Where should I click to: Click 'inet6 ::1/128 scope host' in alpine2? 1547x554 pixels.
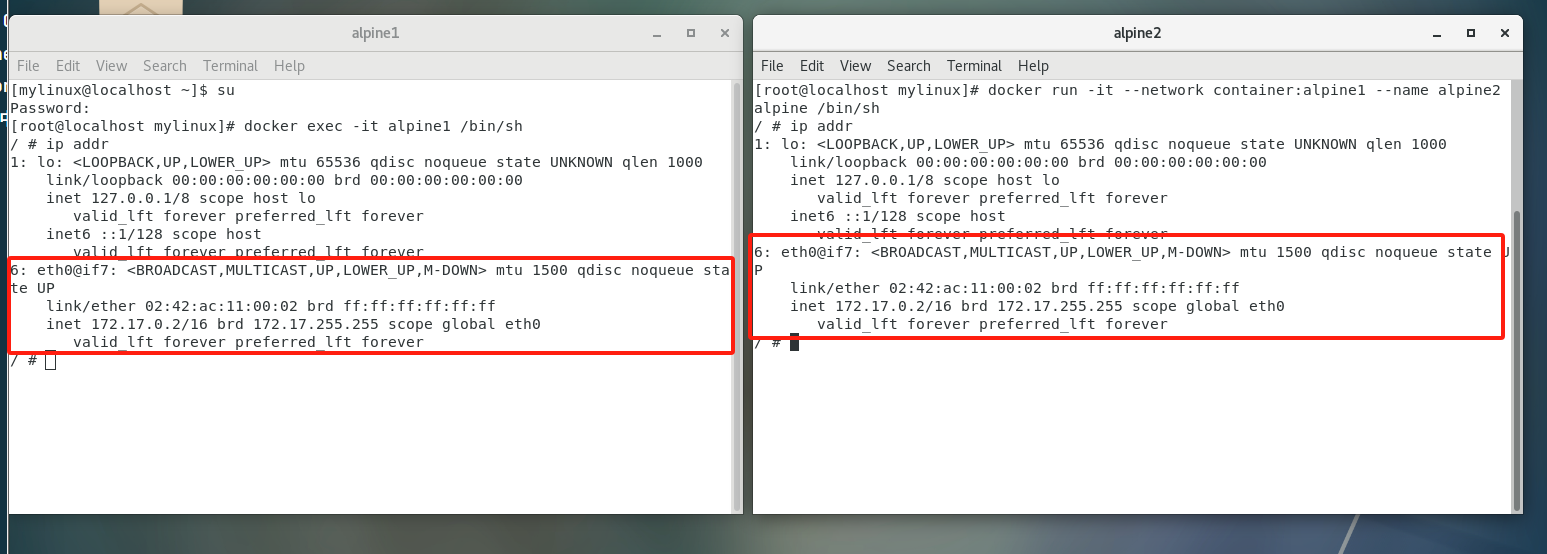click(x=897, y=216)
